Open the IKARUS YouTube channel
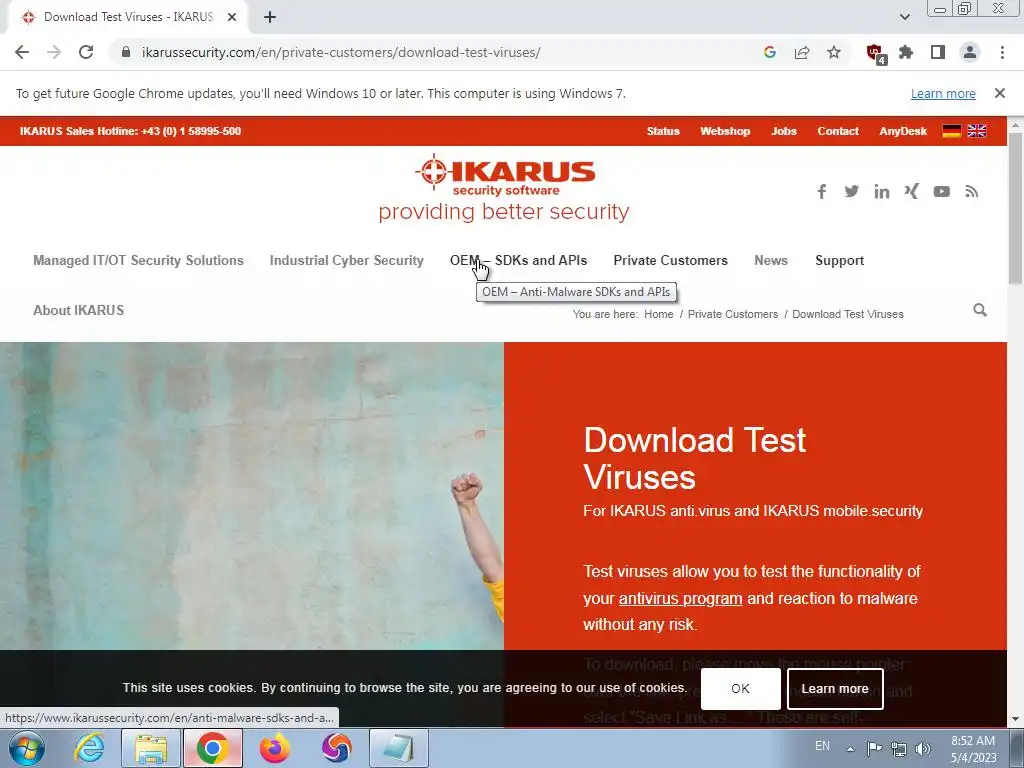Image resolution: width=1024 pixels, height=768 pixels. [941, 191]
